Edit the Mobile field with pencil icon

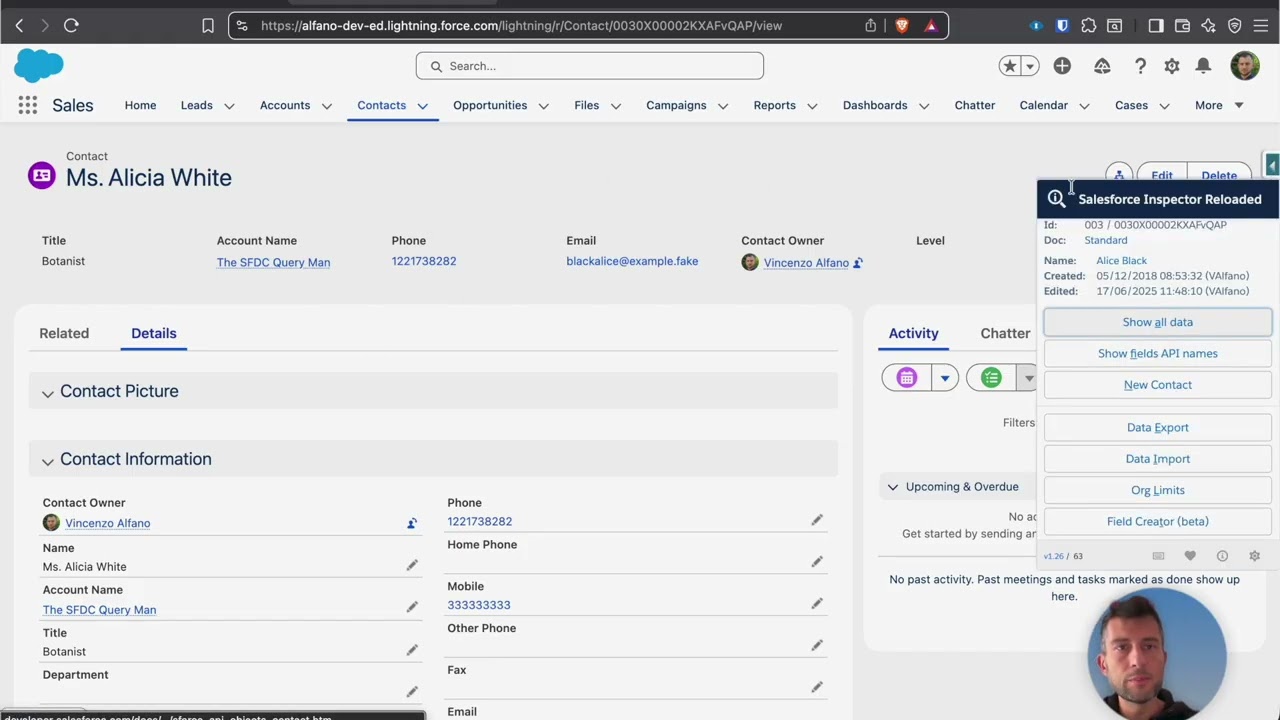coord(817,604)
